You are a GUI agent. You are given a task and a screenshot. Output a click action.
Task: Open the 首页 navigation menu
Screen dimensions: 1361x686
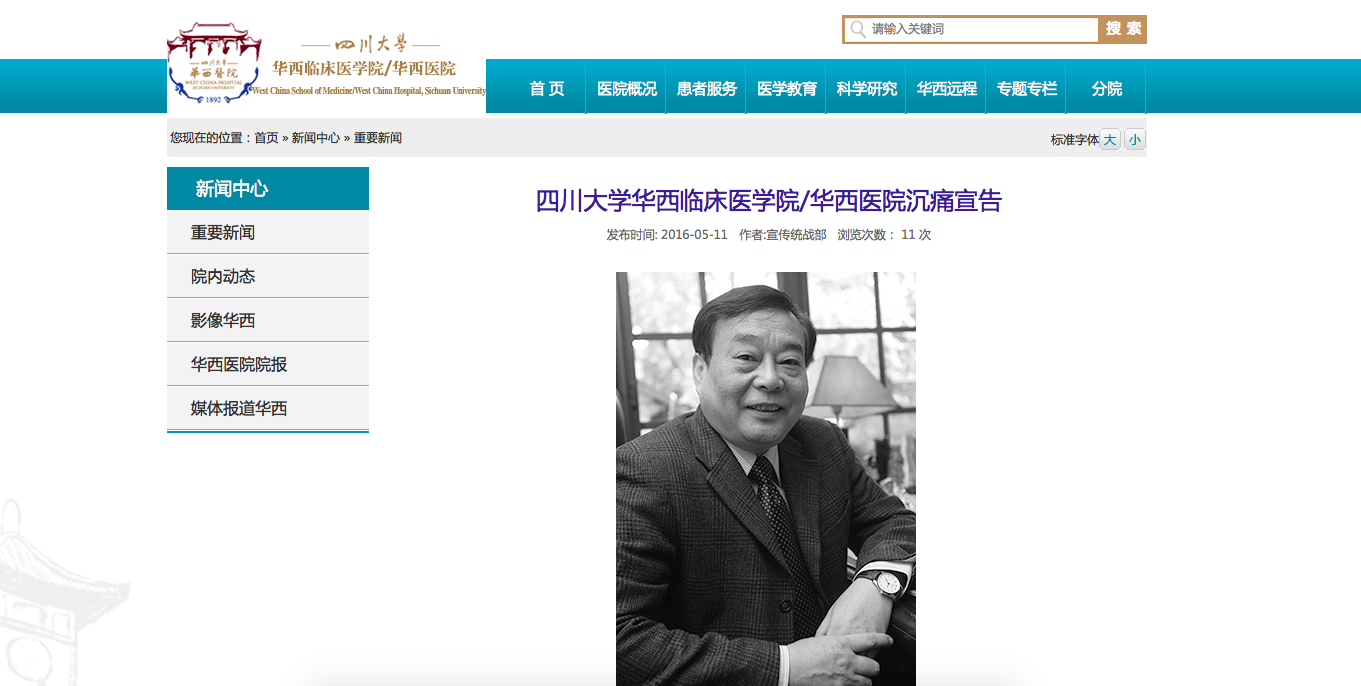(x=546, y=88)
